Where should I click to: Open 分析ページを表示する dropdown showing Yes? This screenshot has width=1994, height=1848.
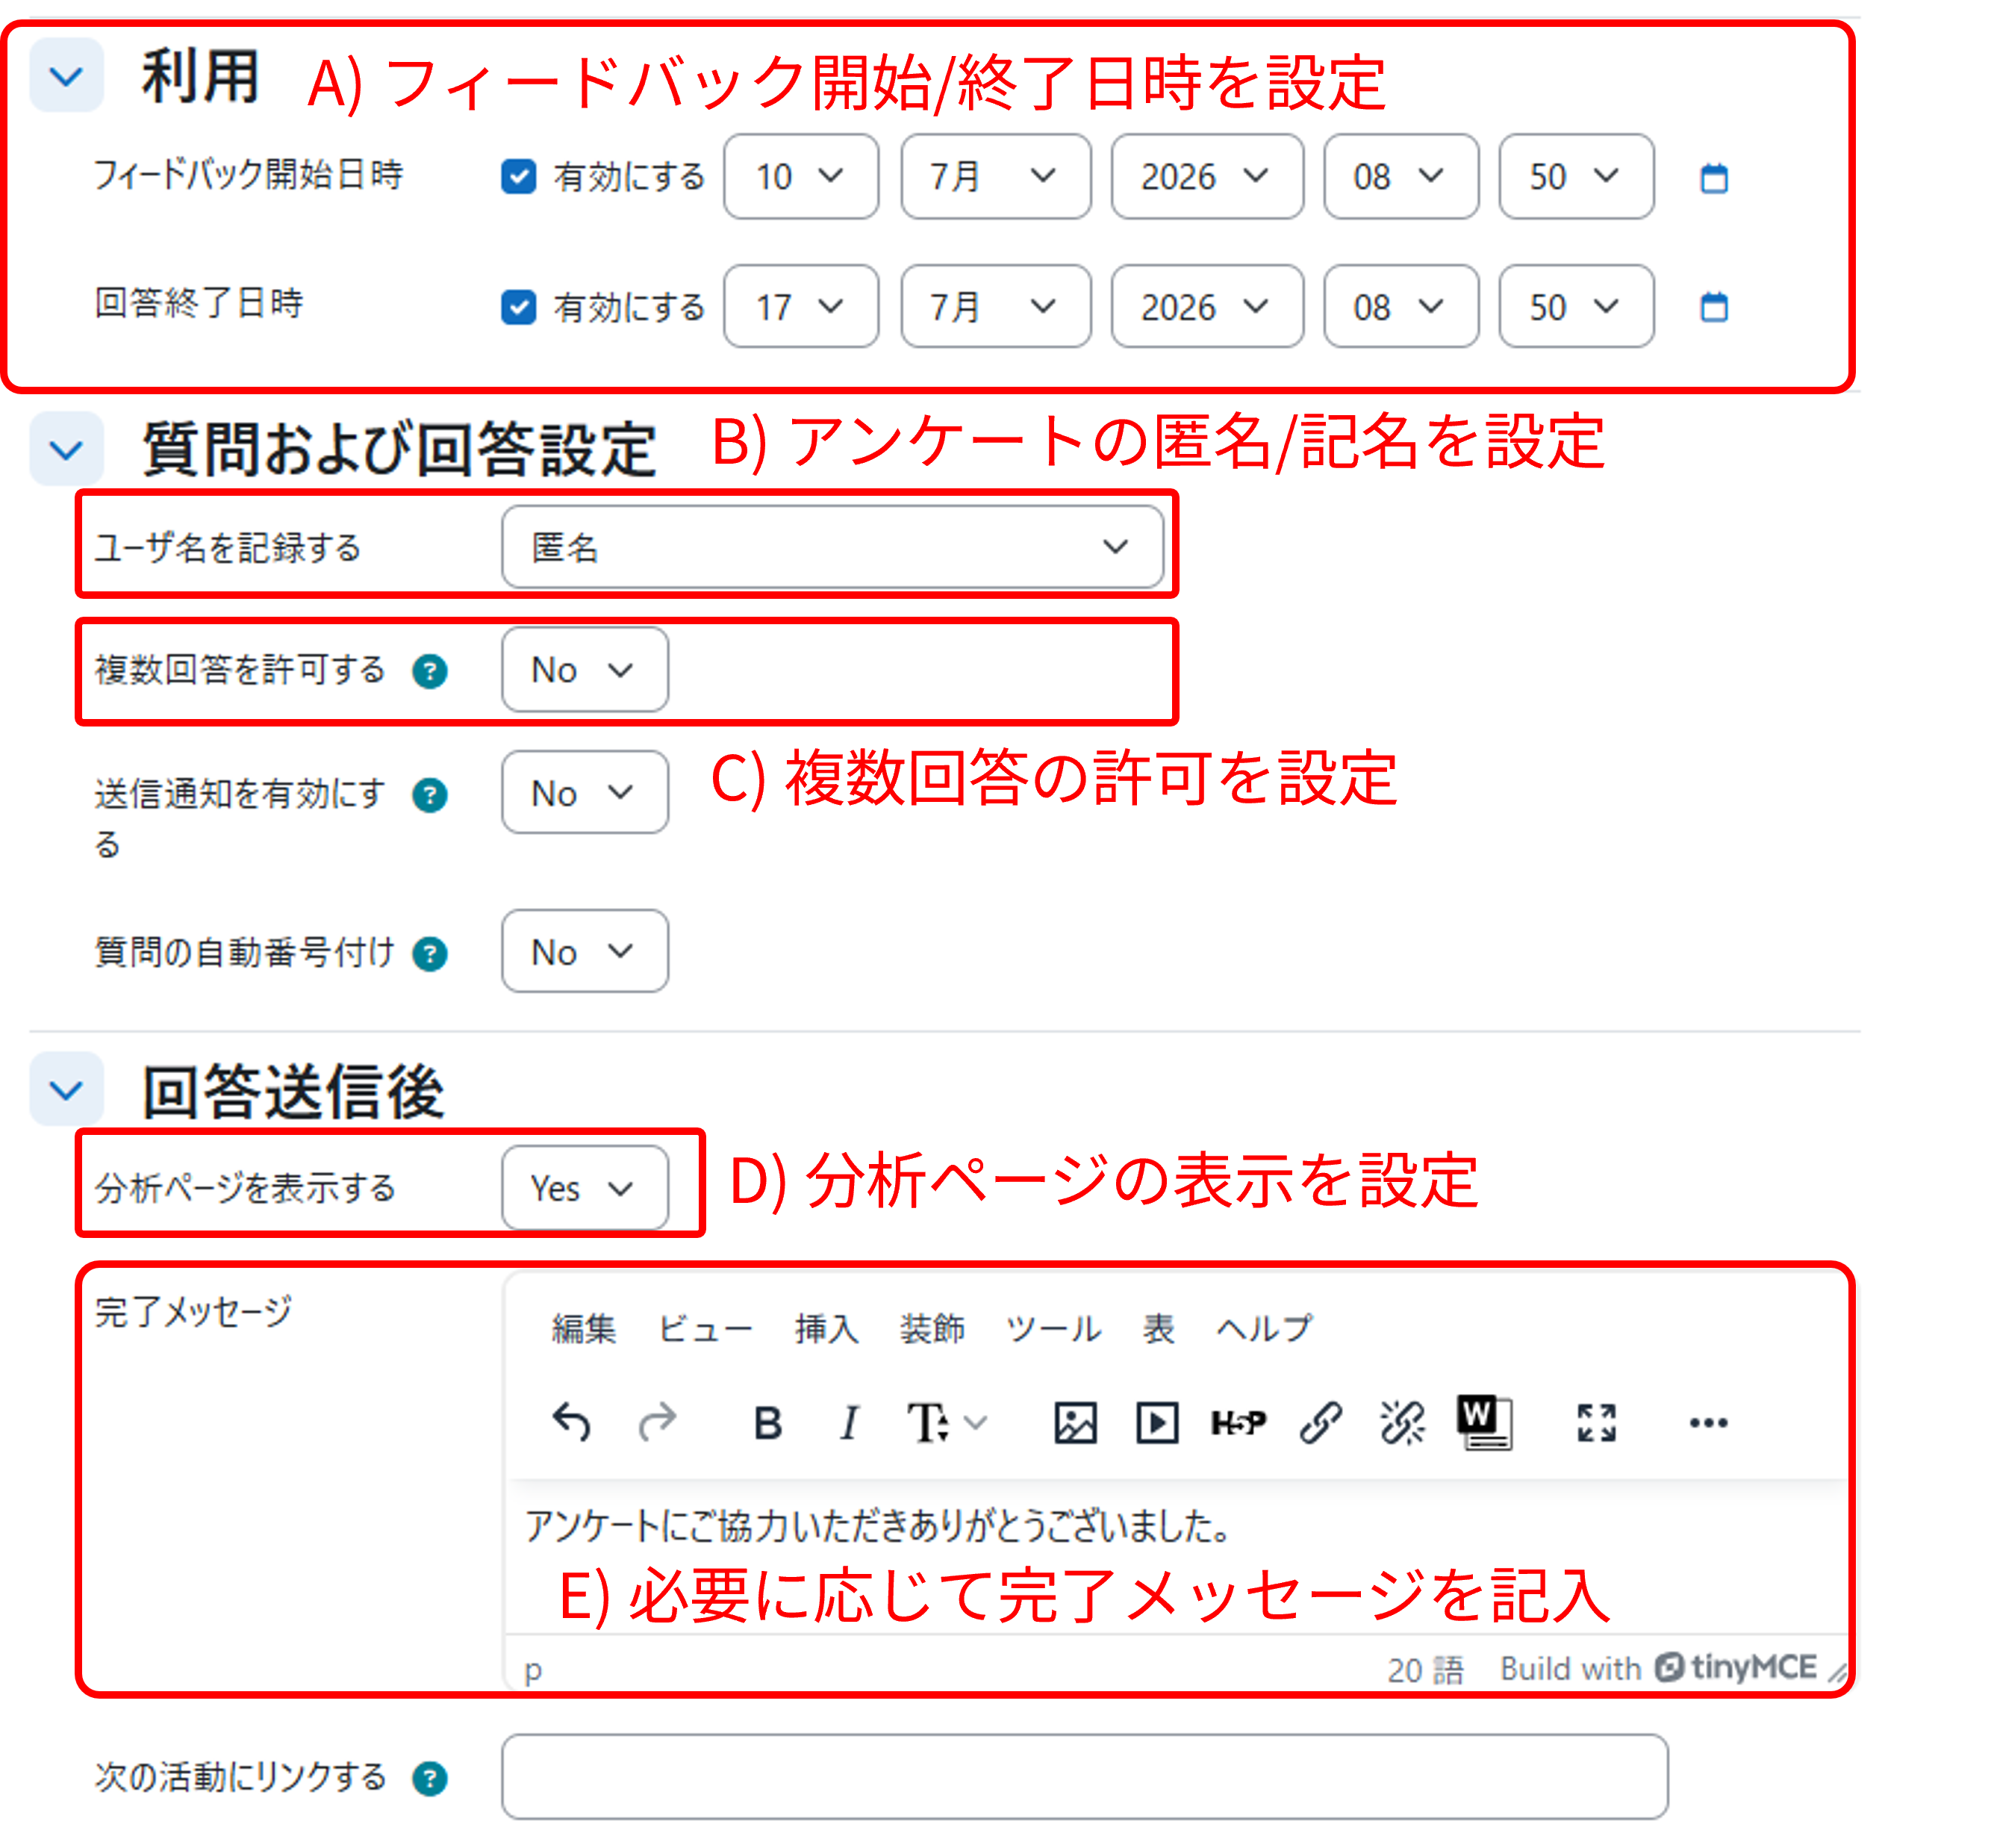point(585,1188)
